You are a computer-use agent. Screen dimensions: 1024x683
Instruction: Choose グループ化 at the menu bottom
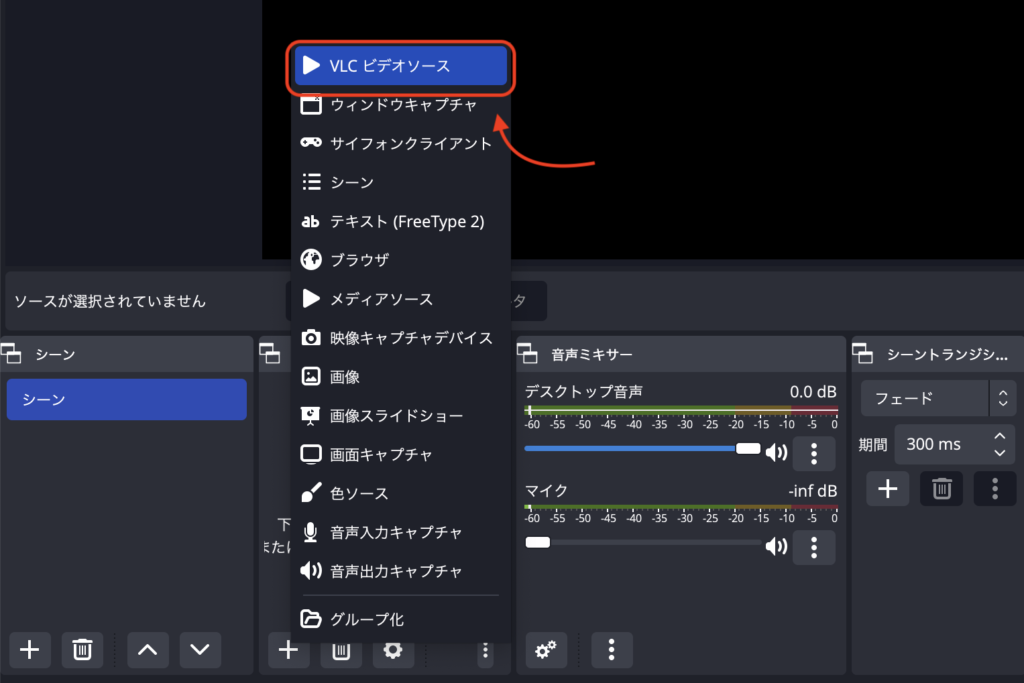point(400,619)
